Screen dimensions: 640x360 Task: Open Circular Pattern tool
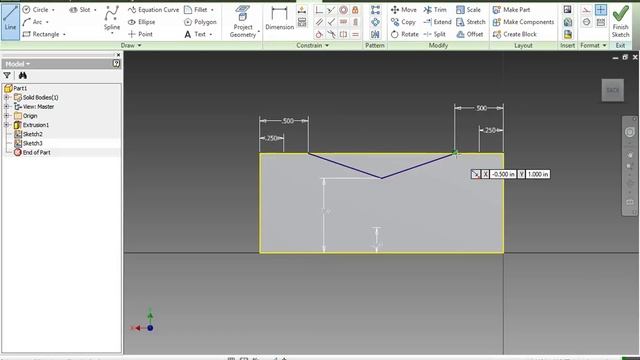[375, 22]
